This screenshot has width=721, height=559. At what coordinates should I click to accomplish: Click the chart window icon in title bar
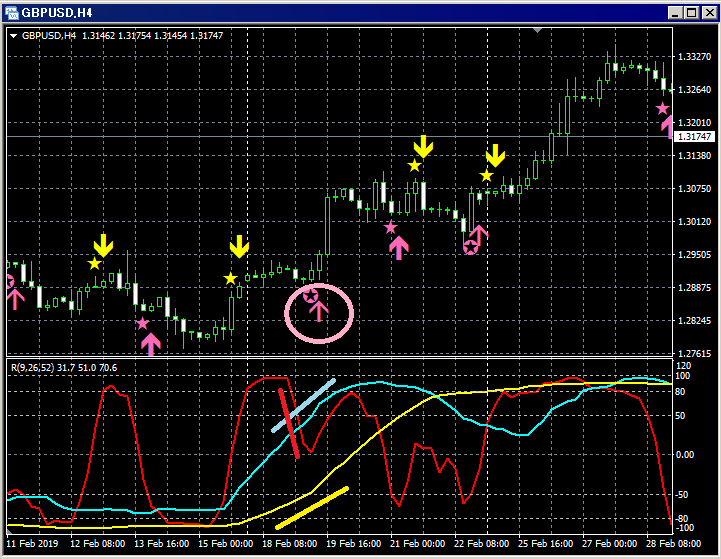click(11, 12)
